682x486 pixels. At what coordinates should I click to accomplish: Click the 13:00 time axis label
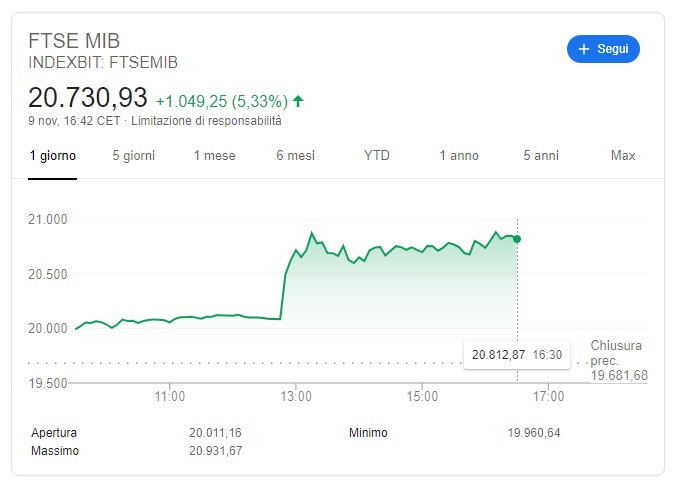pyautogui.click(x=296, y=396)
